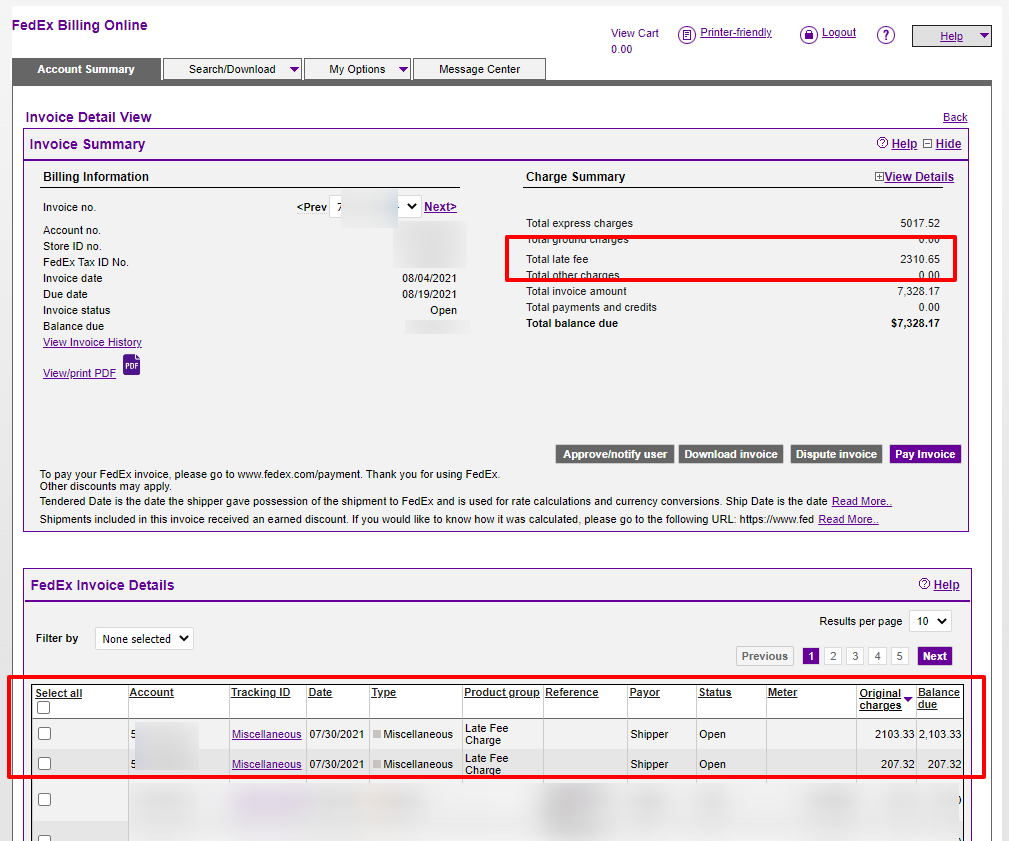Open the PDF document icon
Image resolution: width=1009 pixels, height=841 pixels.
point(131,365)
